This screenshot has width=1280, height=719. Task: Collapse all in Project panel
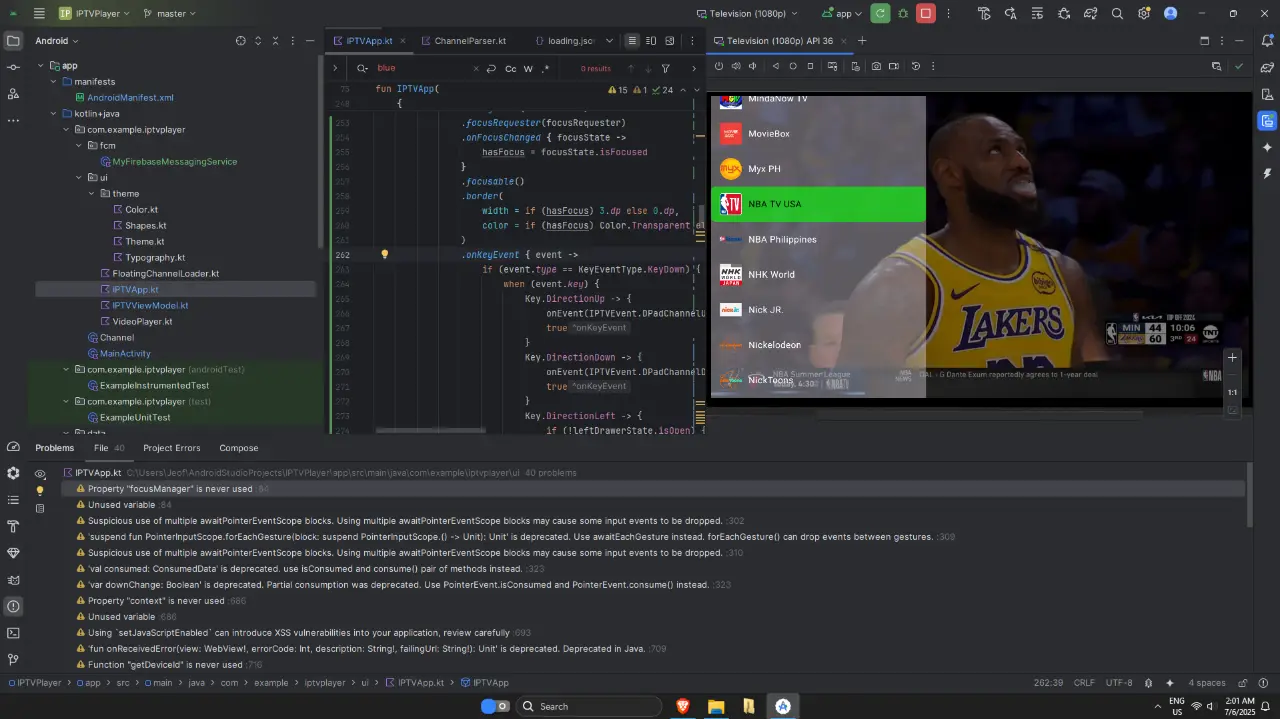276,41
